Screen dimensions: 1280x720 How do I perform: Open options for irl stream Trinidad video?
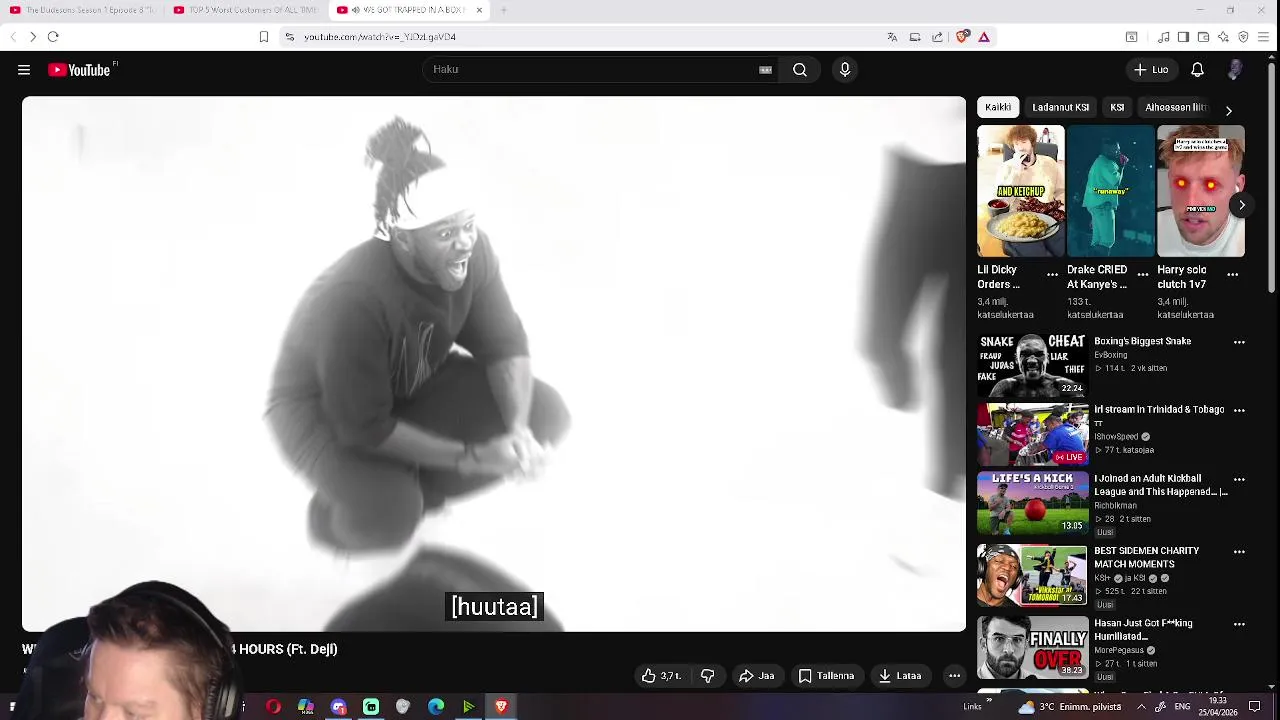coord(1239,410)
